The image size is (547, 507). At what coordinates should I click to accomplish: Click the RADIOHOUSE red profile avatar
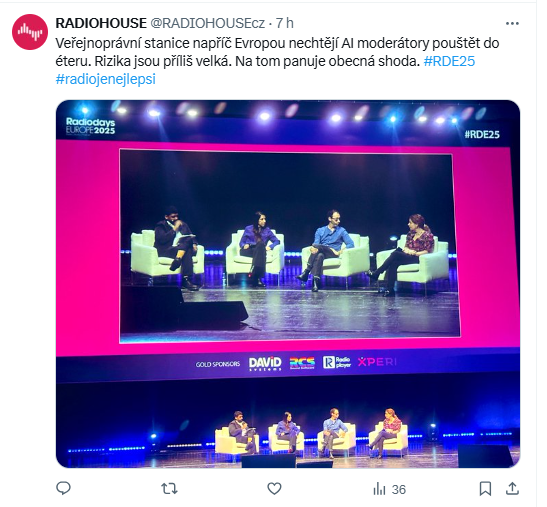coord(30,32)
